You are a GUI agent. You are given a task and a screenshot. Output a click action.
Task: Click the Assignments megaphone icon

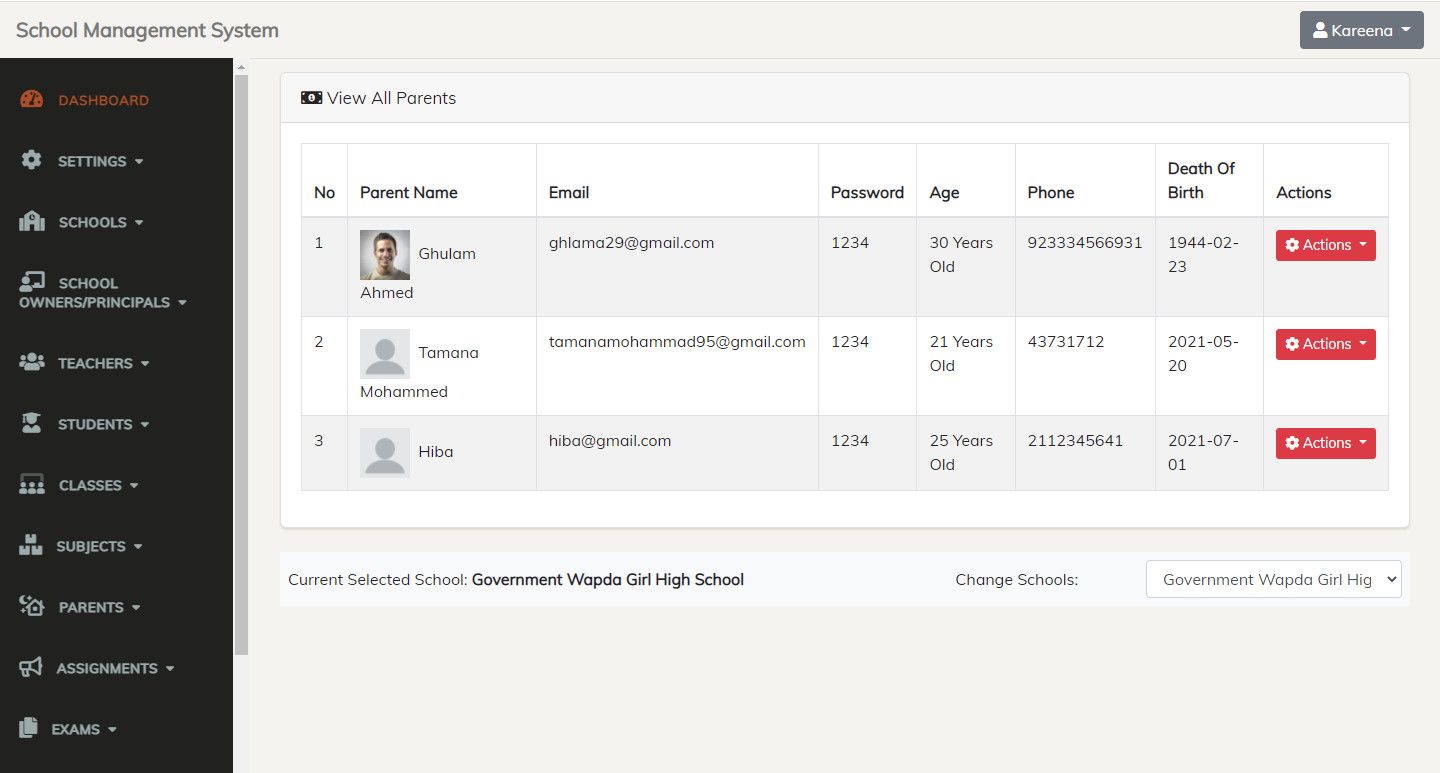tap(31, 667)
